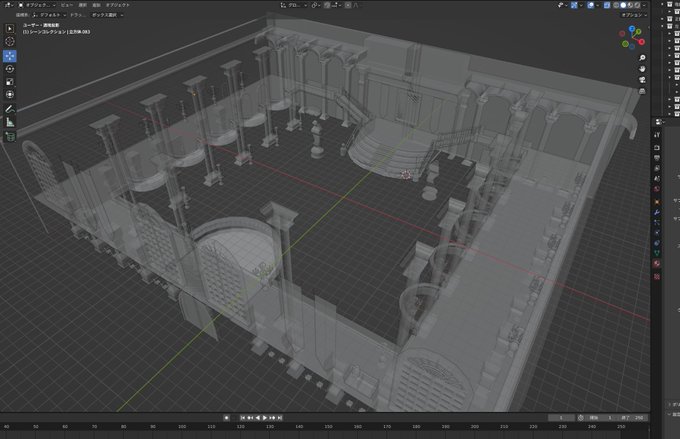Click the frame range clock icon
The height and width of the screenshot is (439, 680).
coord(581,417)
